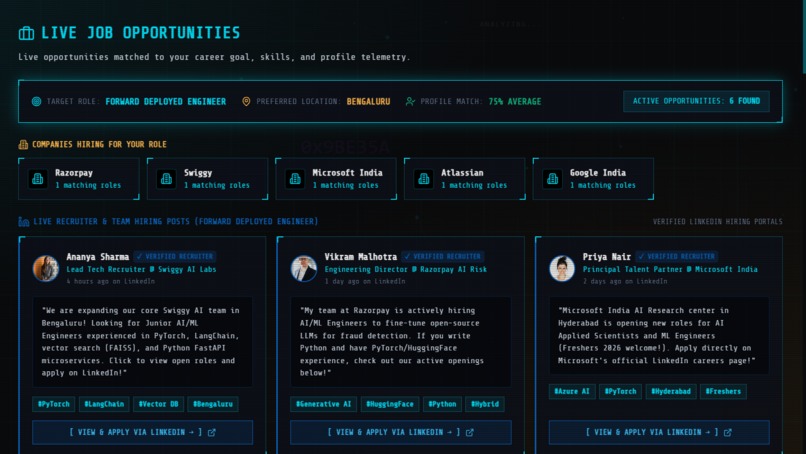Apply via LinkedIn on Priya Nair's post
Screen dimensions: 806x454
[659, 432]
